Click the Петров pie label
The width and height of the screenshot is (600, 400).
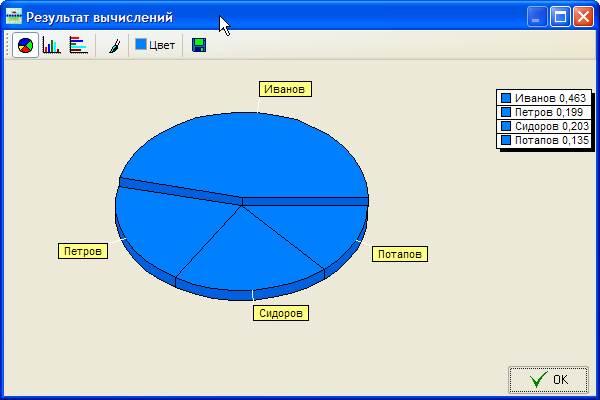pos(82,251)
